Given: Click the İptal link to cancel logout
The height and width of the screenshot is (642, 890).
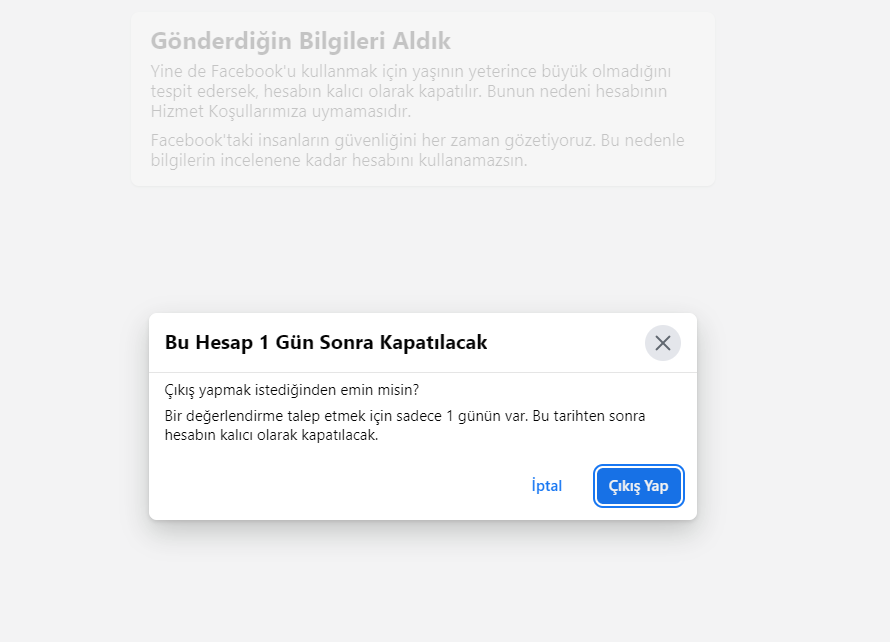Looking at the screenshot, I should point(547,486).
